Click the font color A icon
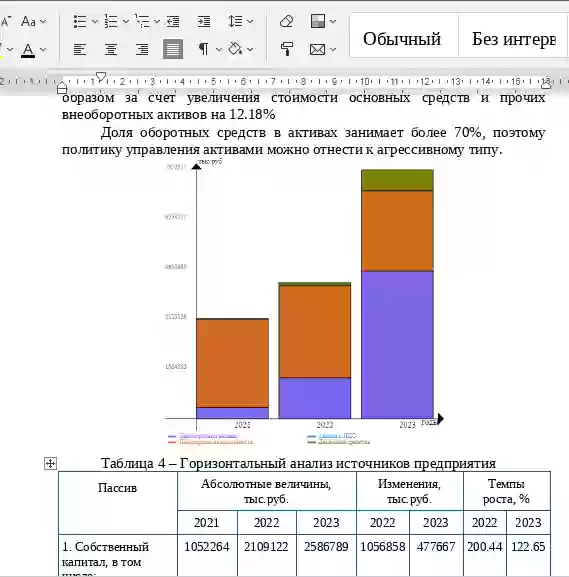 click(x=28, y=50)
